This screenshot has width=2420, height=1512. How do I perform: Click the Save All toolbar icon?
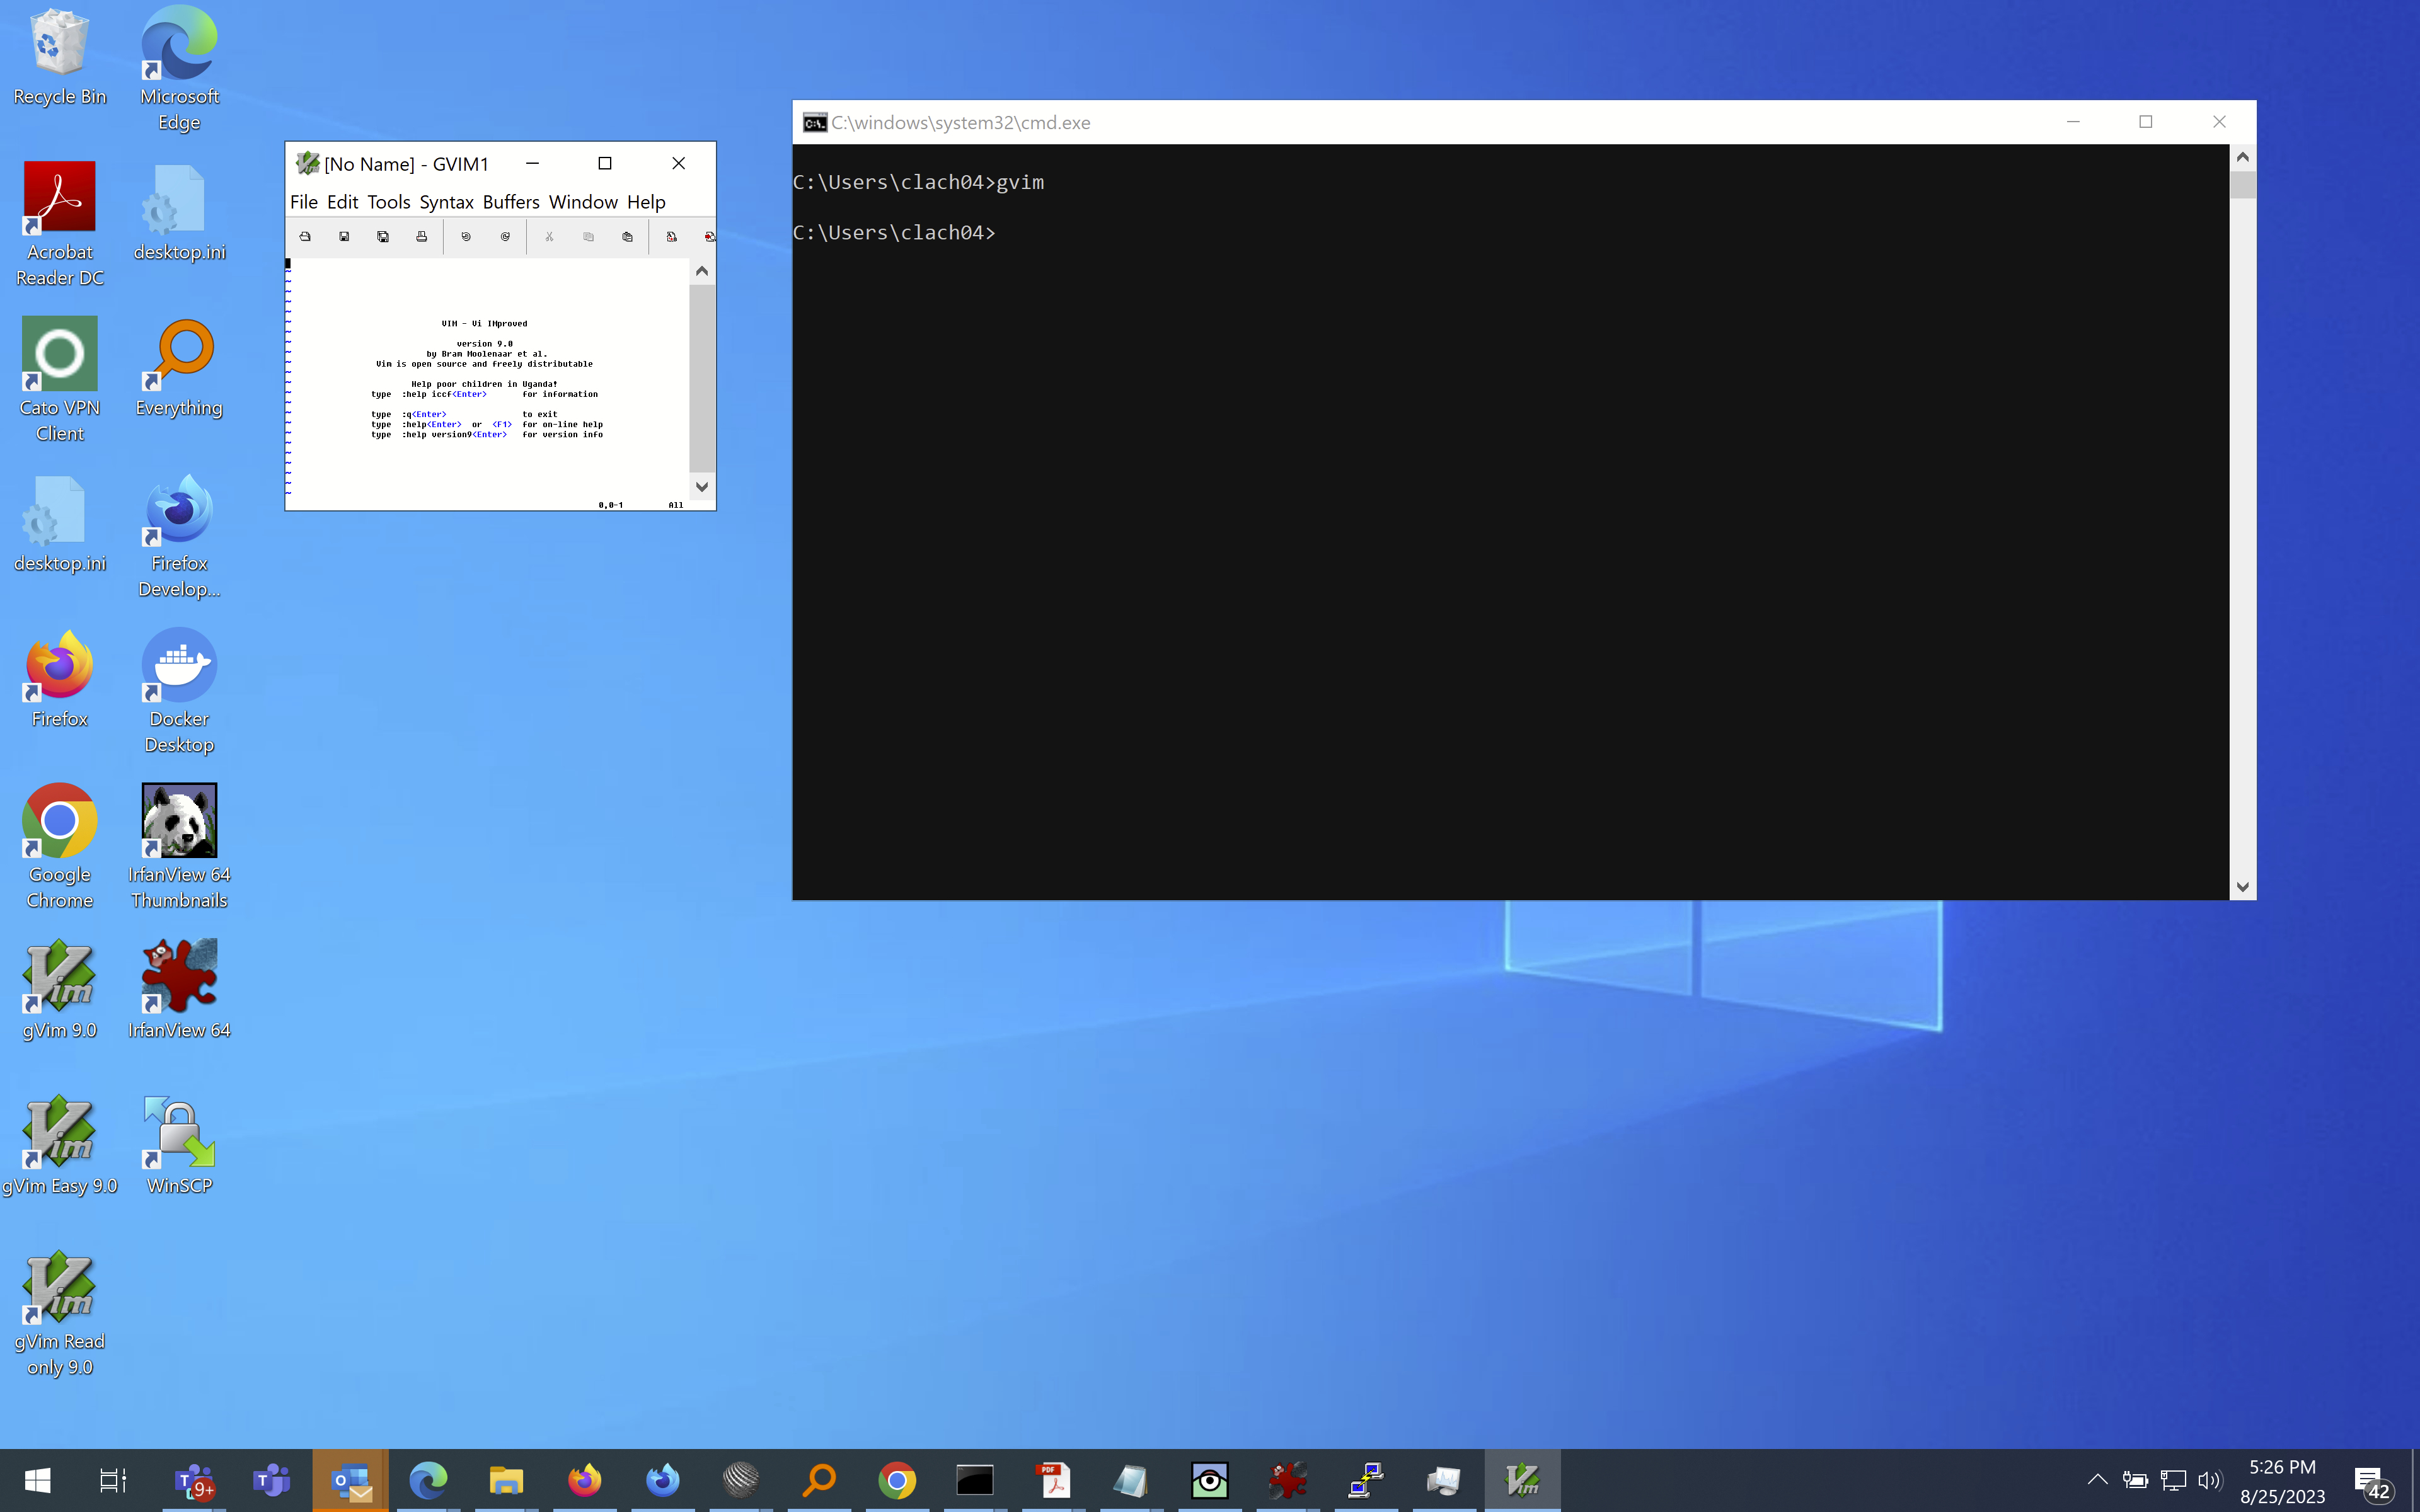coord(383,236)
